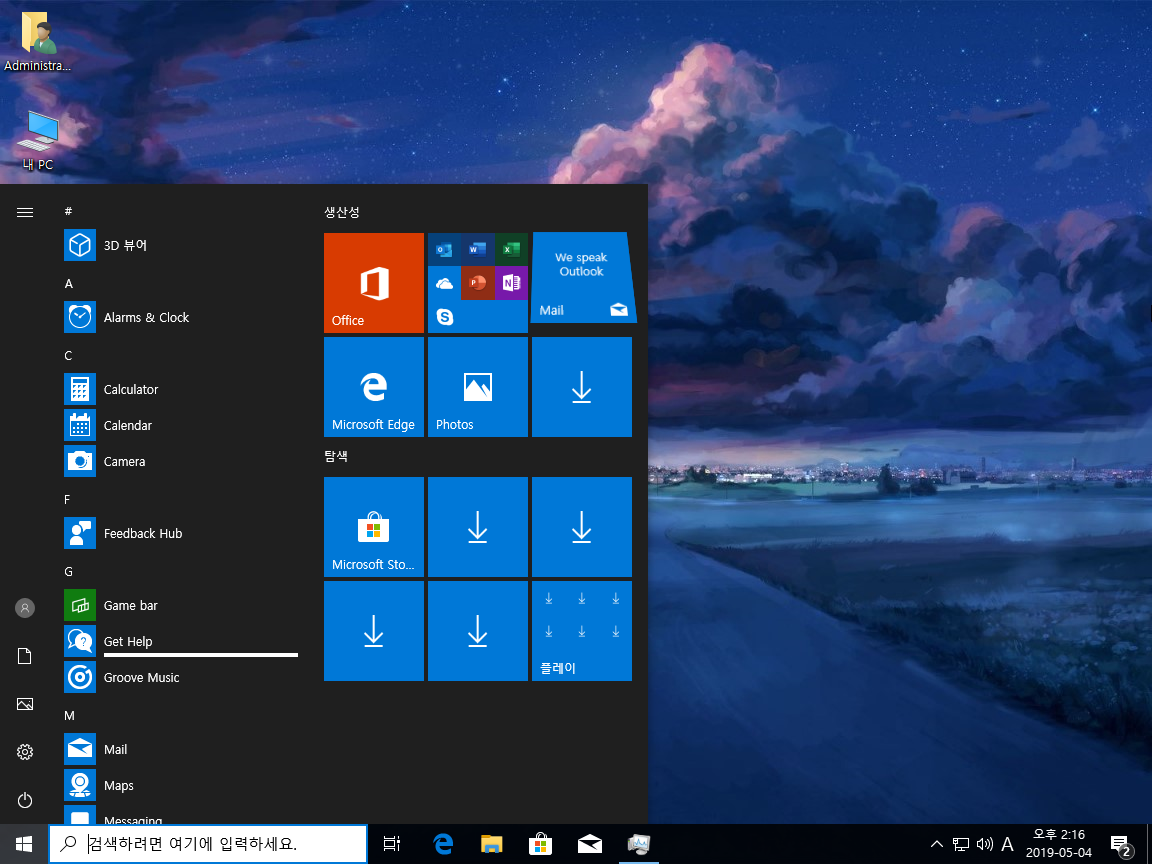Viewport: 1152px width, 864px height.
Task: Open Calendar from app list
Action: (x=181, y=425)
